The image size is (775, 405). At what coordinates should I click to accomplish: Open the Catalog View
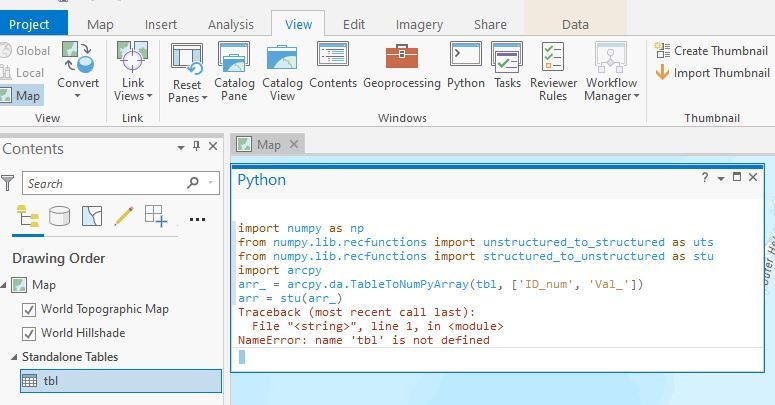[x=282, y=72]
